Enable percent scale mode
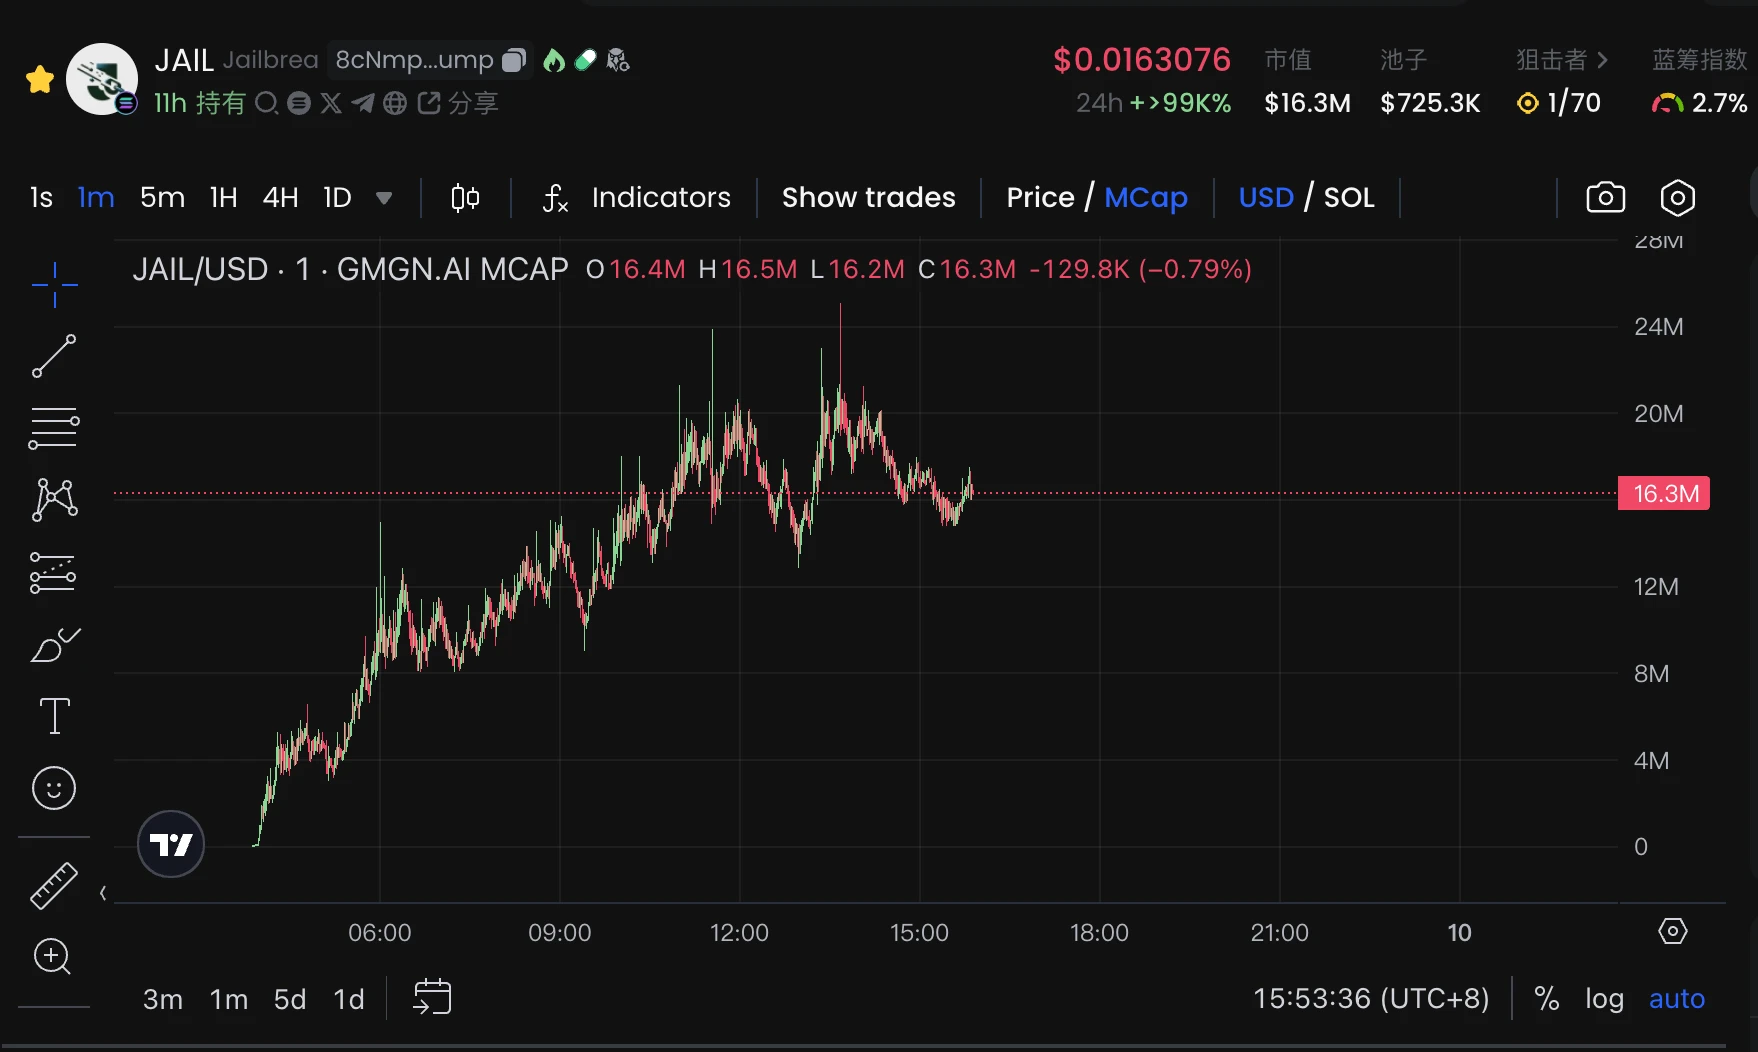 click(x=1546, y=999)
